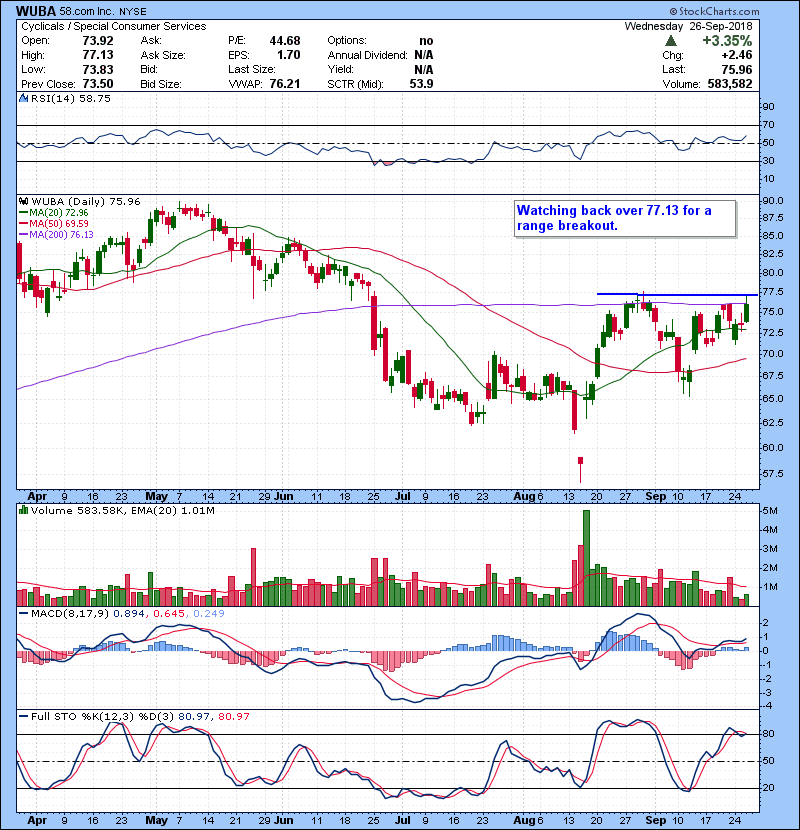Click the Volume 583.58K, EMA(20) 1.01M label

(123, 511)
